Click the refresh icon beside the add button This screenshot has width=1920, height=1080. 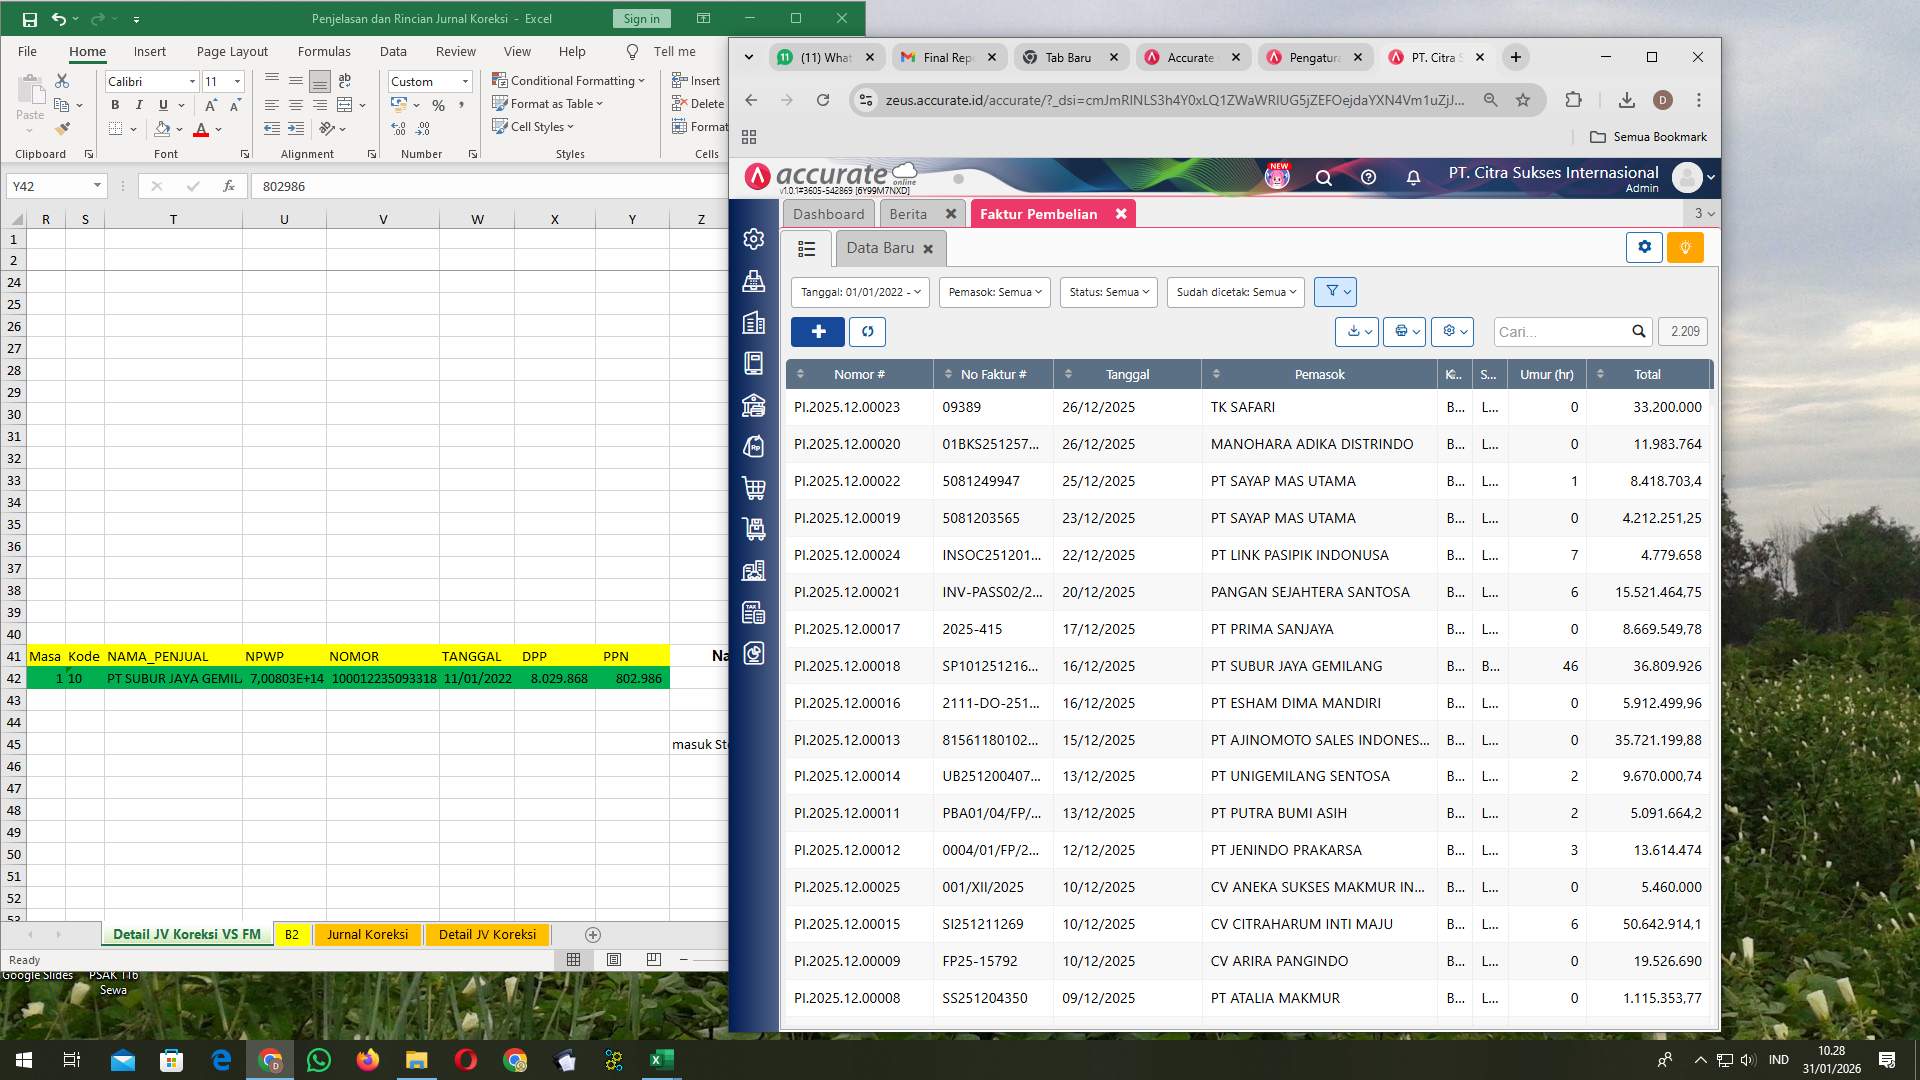click(x=867, y=331)
